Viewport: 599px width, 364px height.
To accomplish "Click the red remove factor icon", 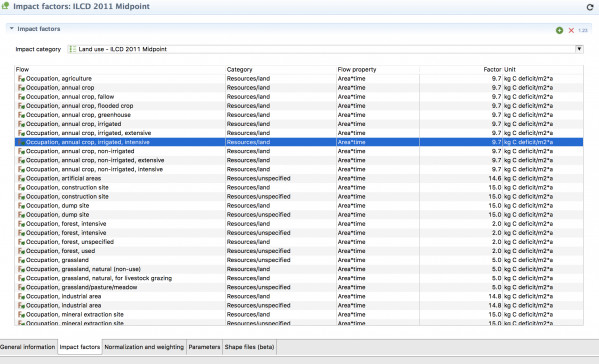I will (571, 30).
